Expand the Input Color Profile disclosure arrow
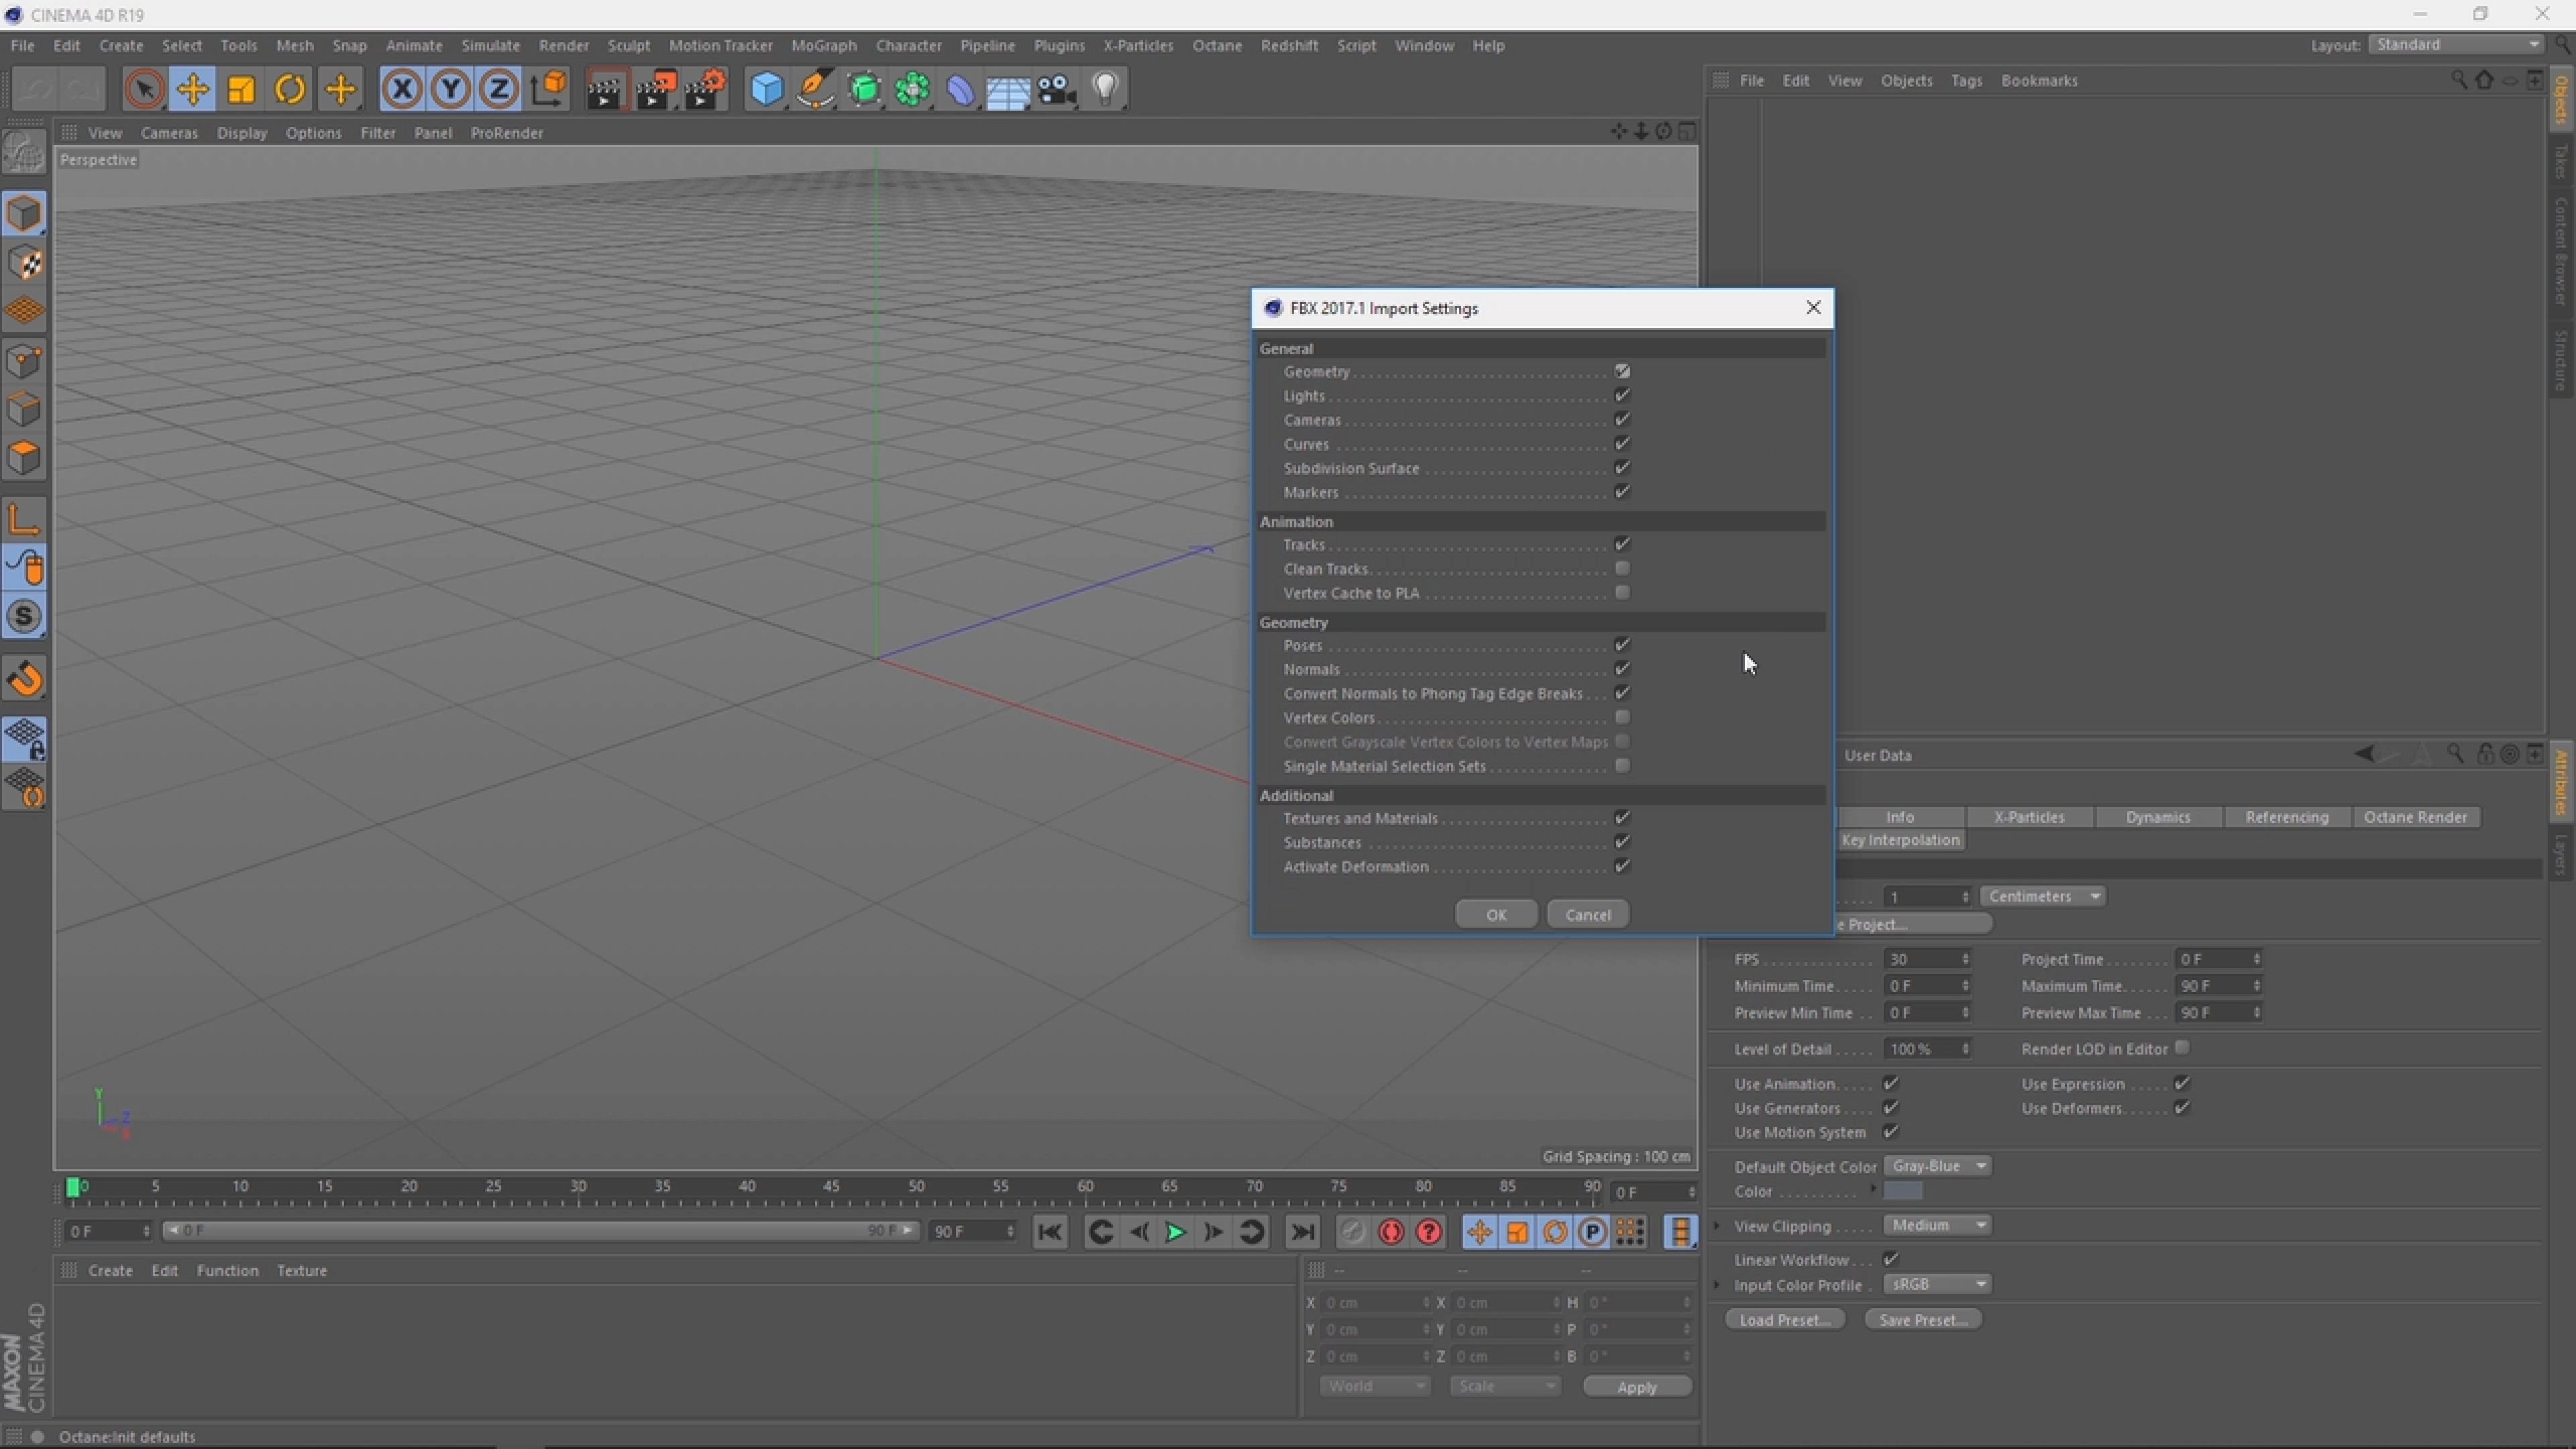The image size is (2576, 1449). pos(1717,1285)
